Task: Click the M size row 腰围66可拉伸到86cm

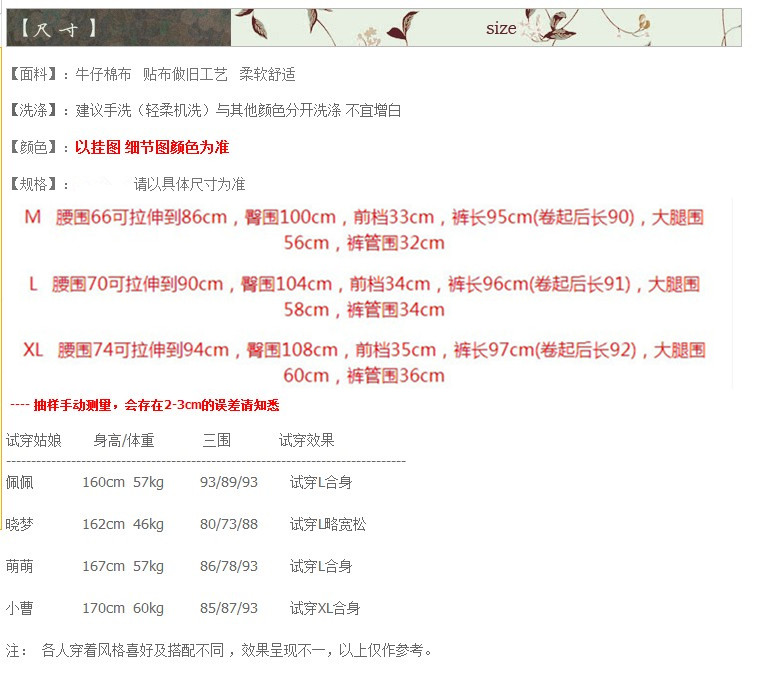Action: pos(364,217)
